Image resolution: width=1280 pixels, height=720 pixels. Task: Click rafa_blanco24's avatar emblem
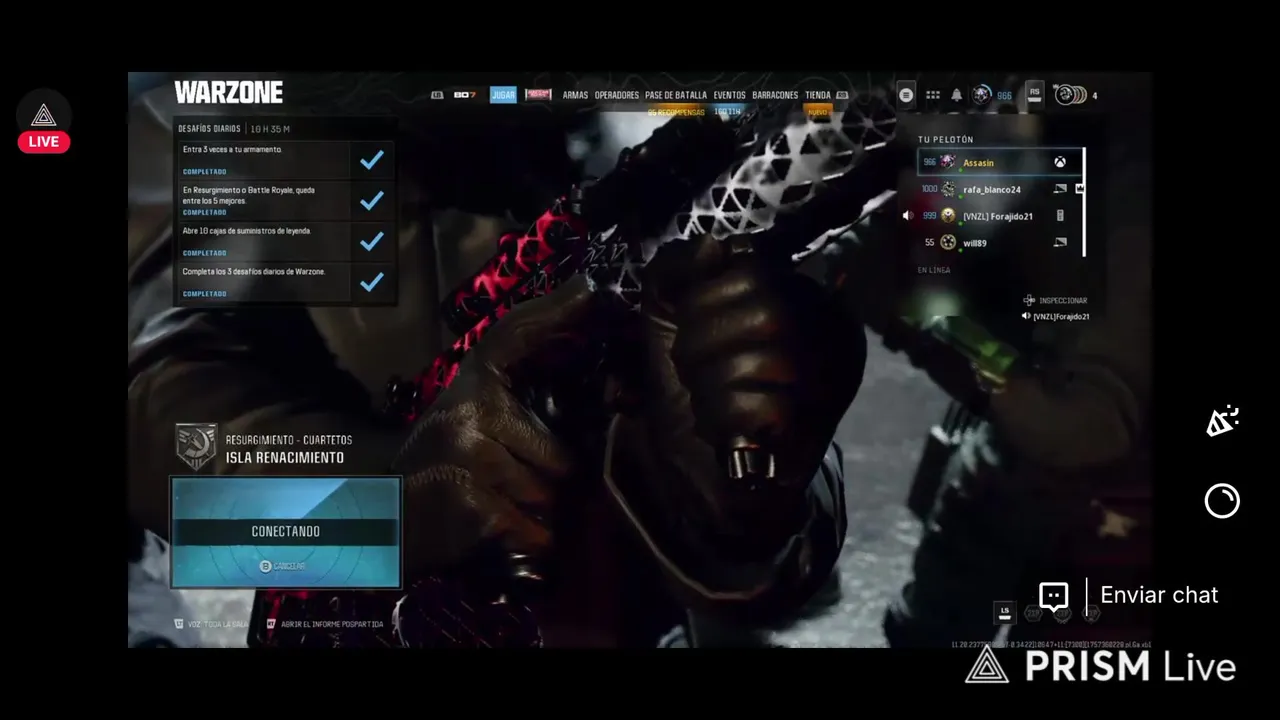[x=947, y=189]
